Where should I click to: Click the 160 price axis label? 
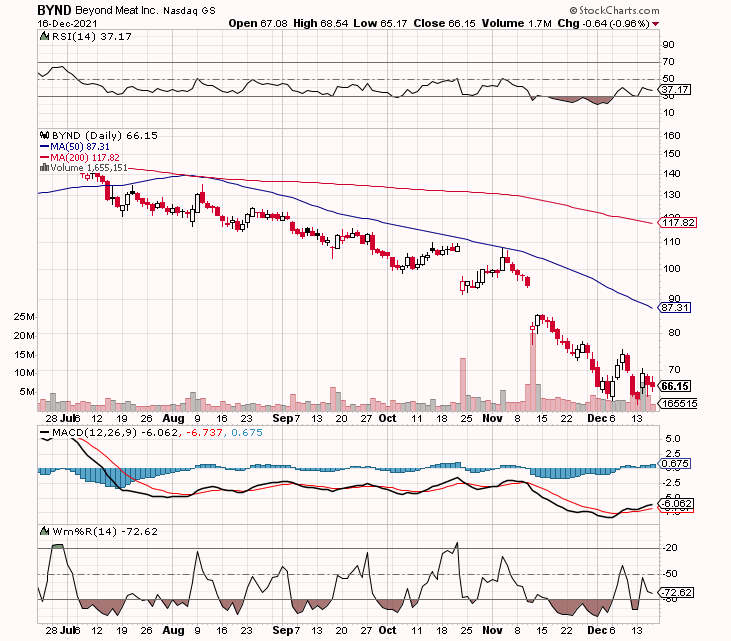(x=672, y=136)
